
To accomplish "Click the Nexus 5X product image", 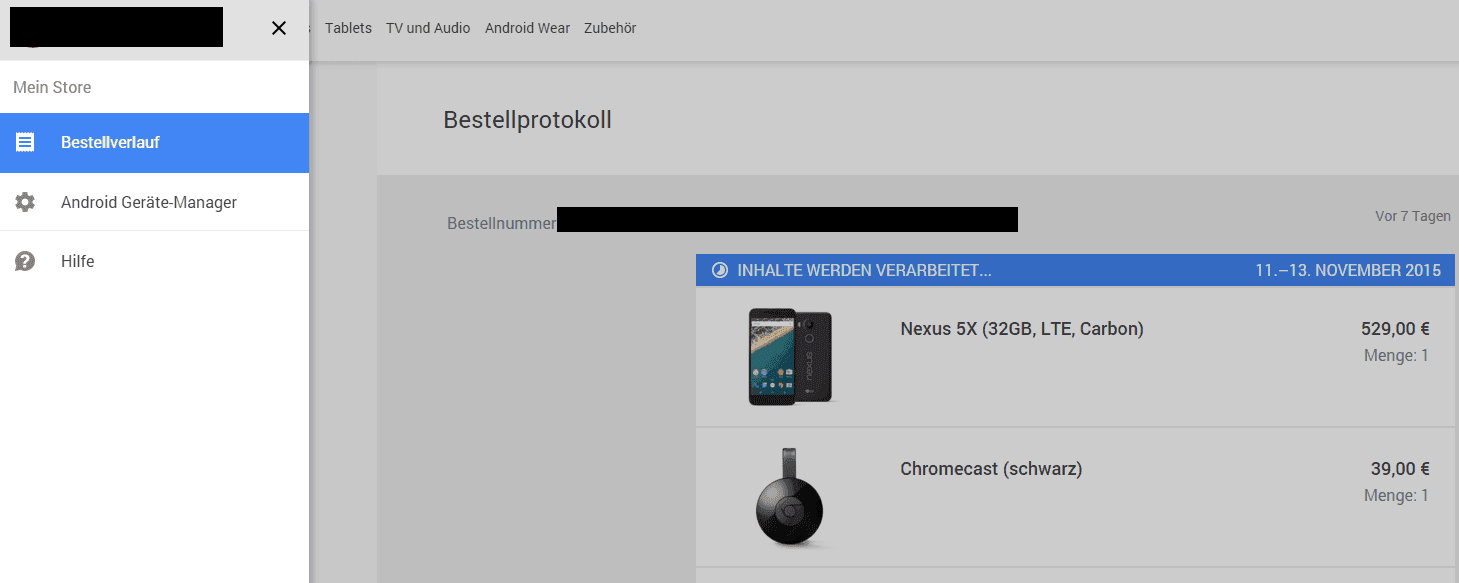I will 790,357.
